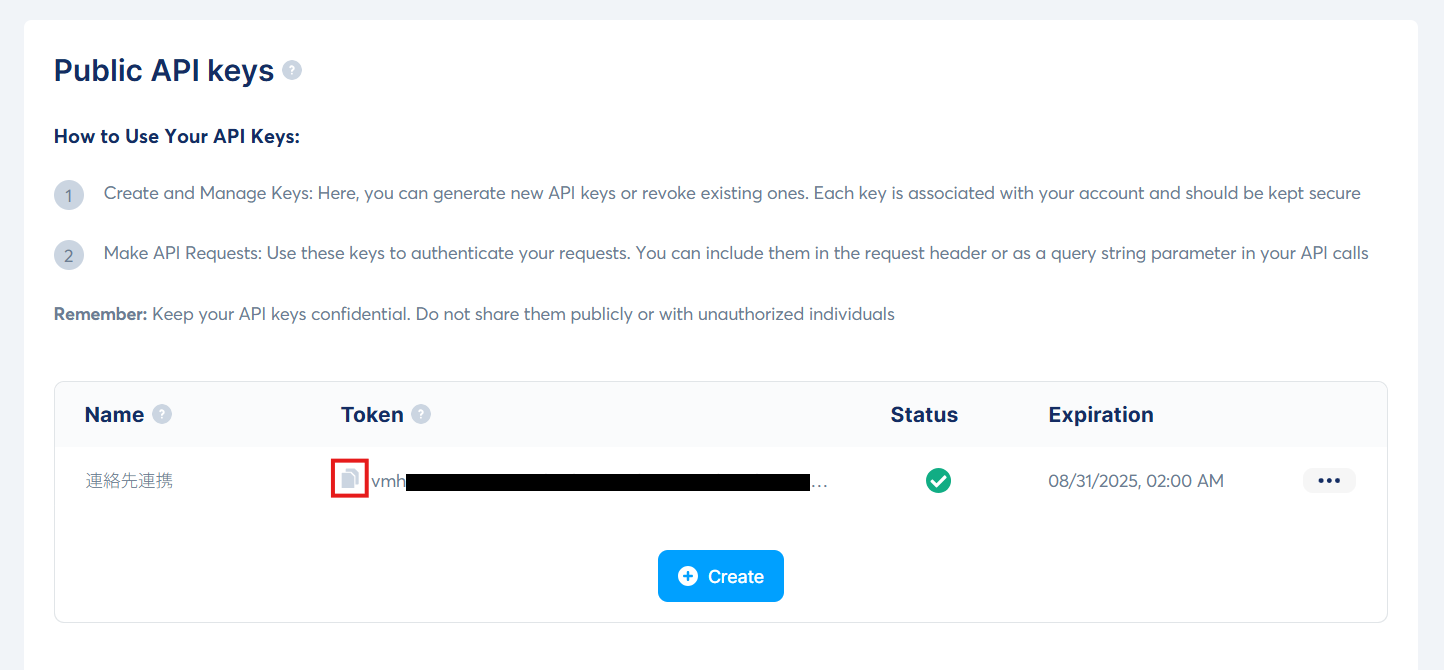Select the key name 連絡先連携
This screenshot has height=670, width=1444.
point(129,481)
